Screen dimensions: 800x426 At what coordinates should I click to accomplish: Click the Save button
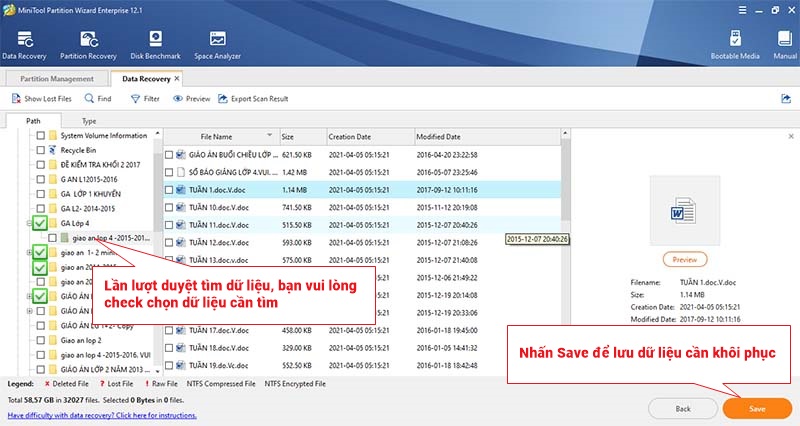point(757,409)
